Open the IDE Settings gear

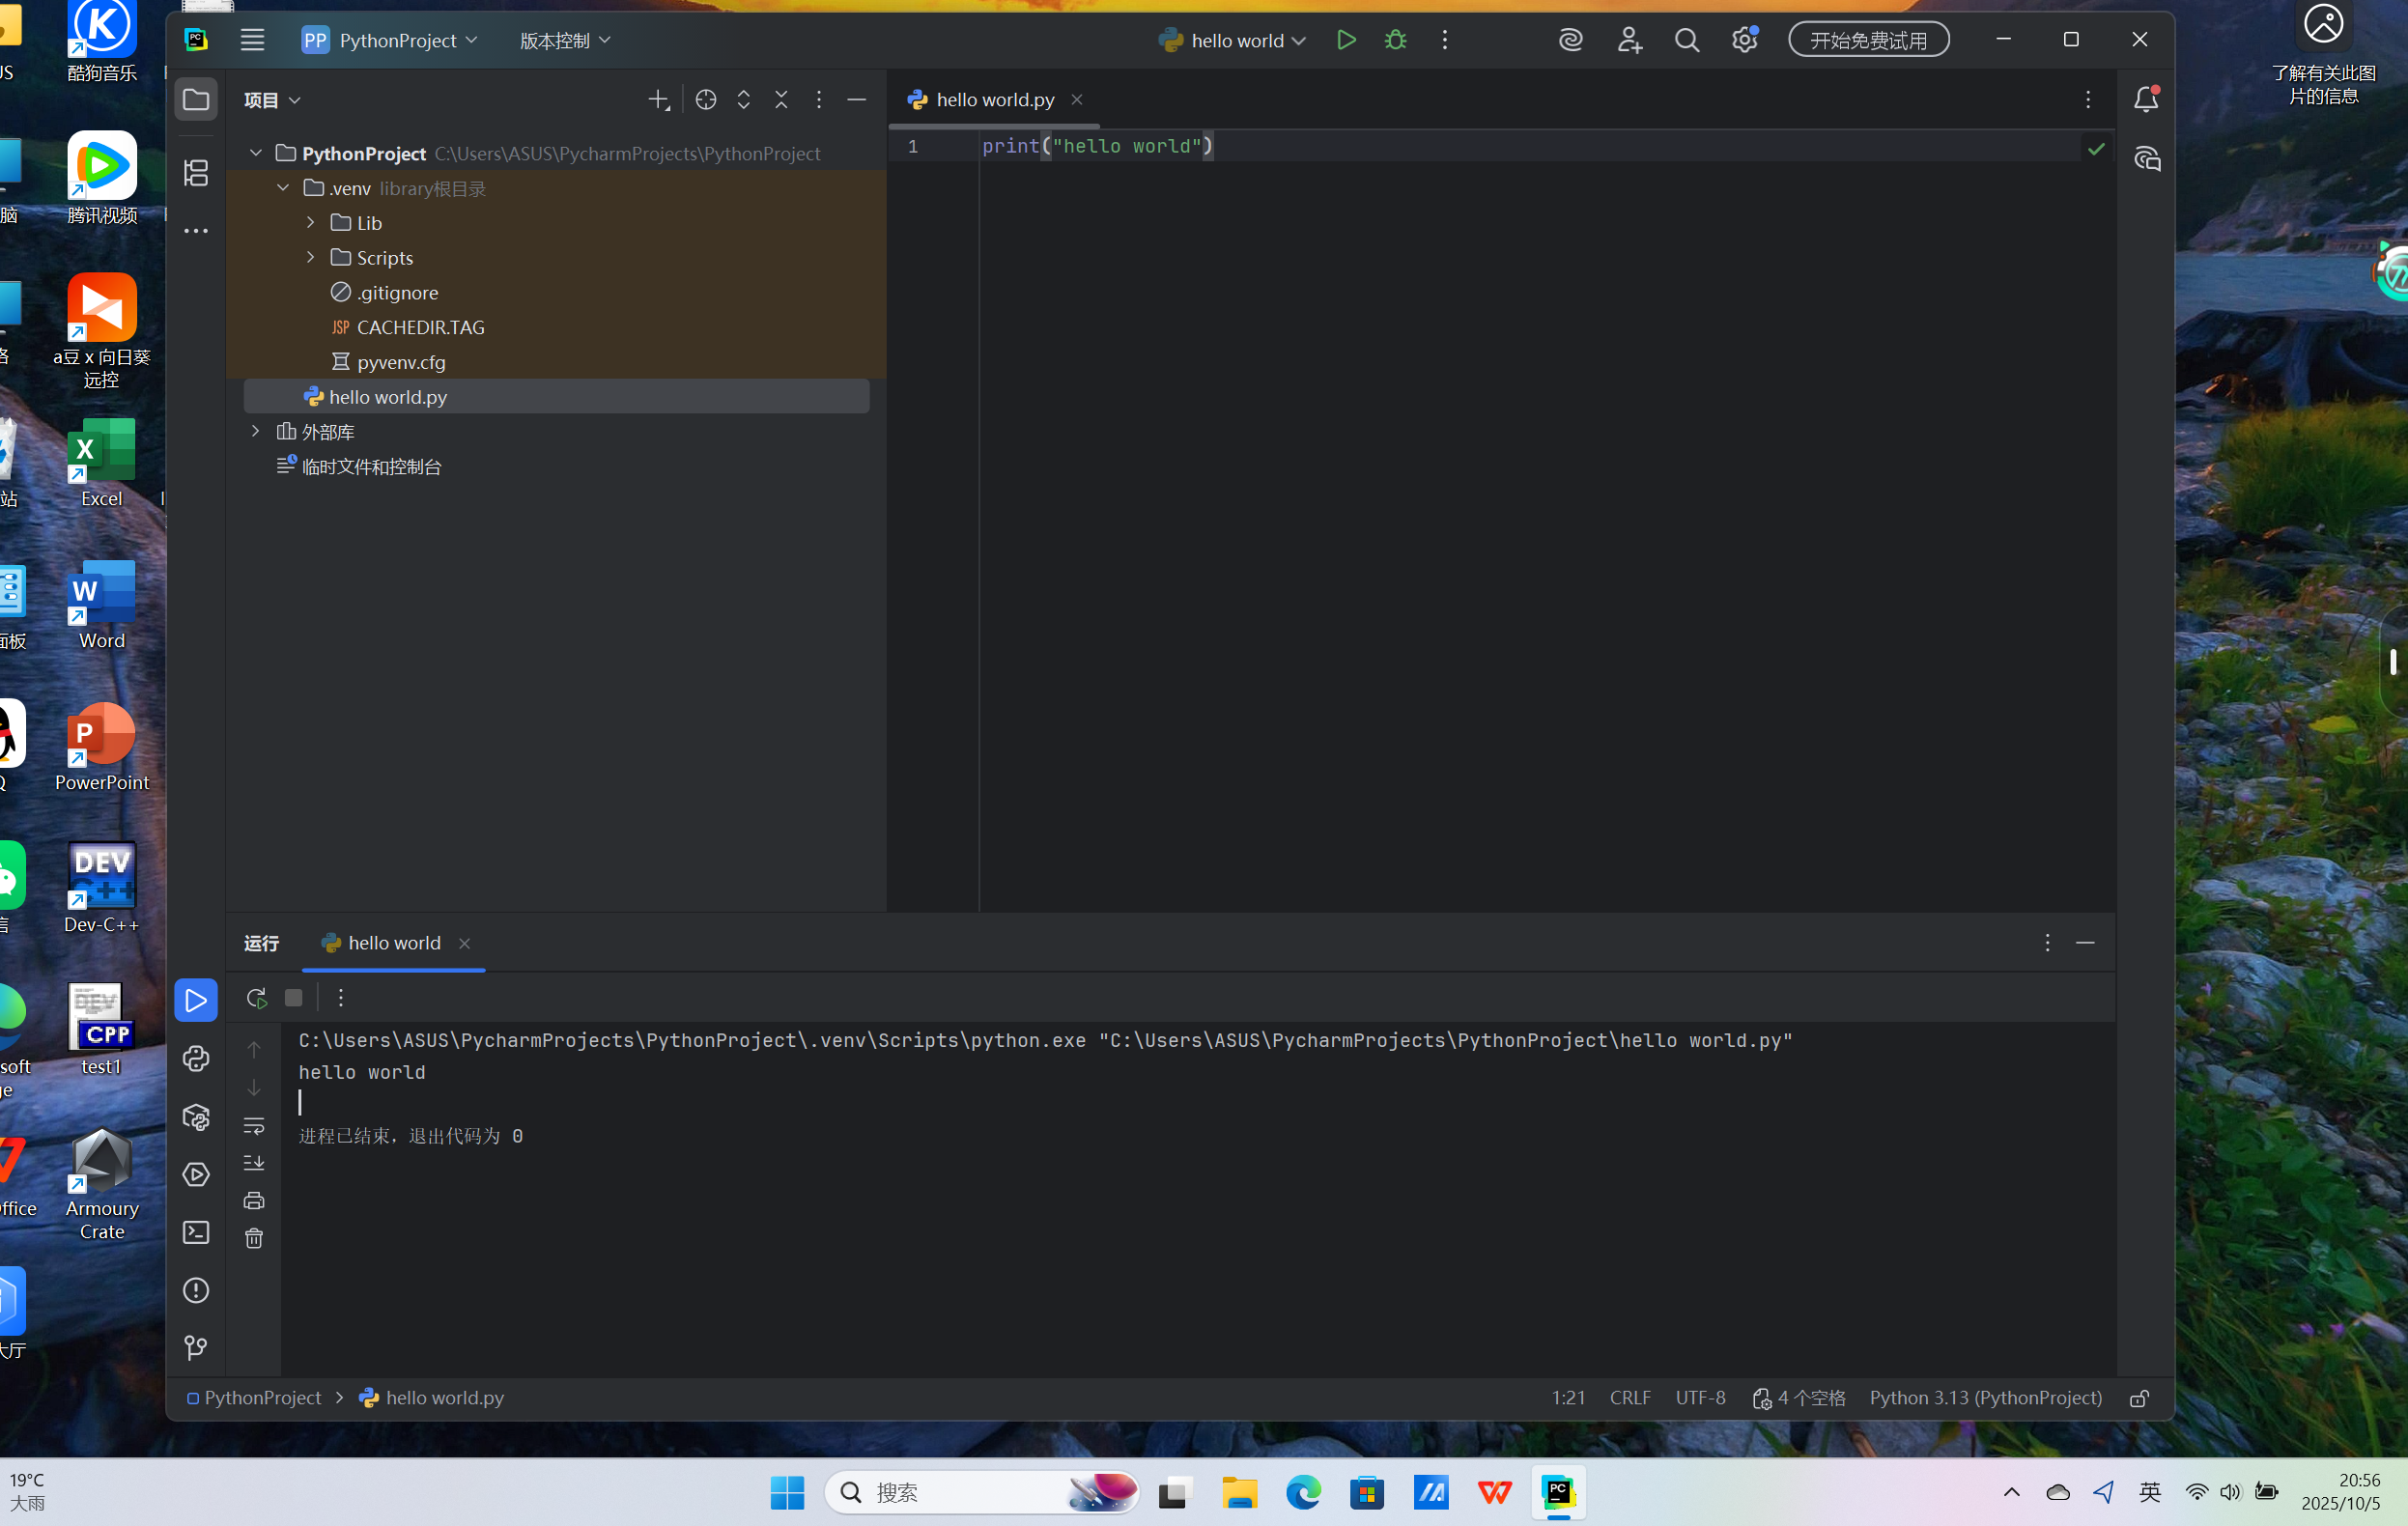click(x=1743, y=40)
